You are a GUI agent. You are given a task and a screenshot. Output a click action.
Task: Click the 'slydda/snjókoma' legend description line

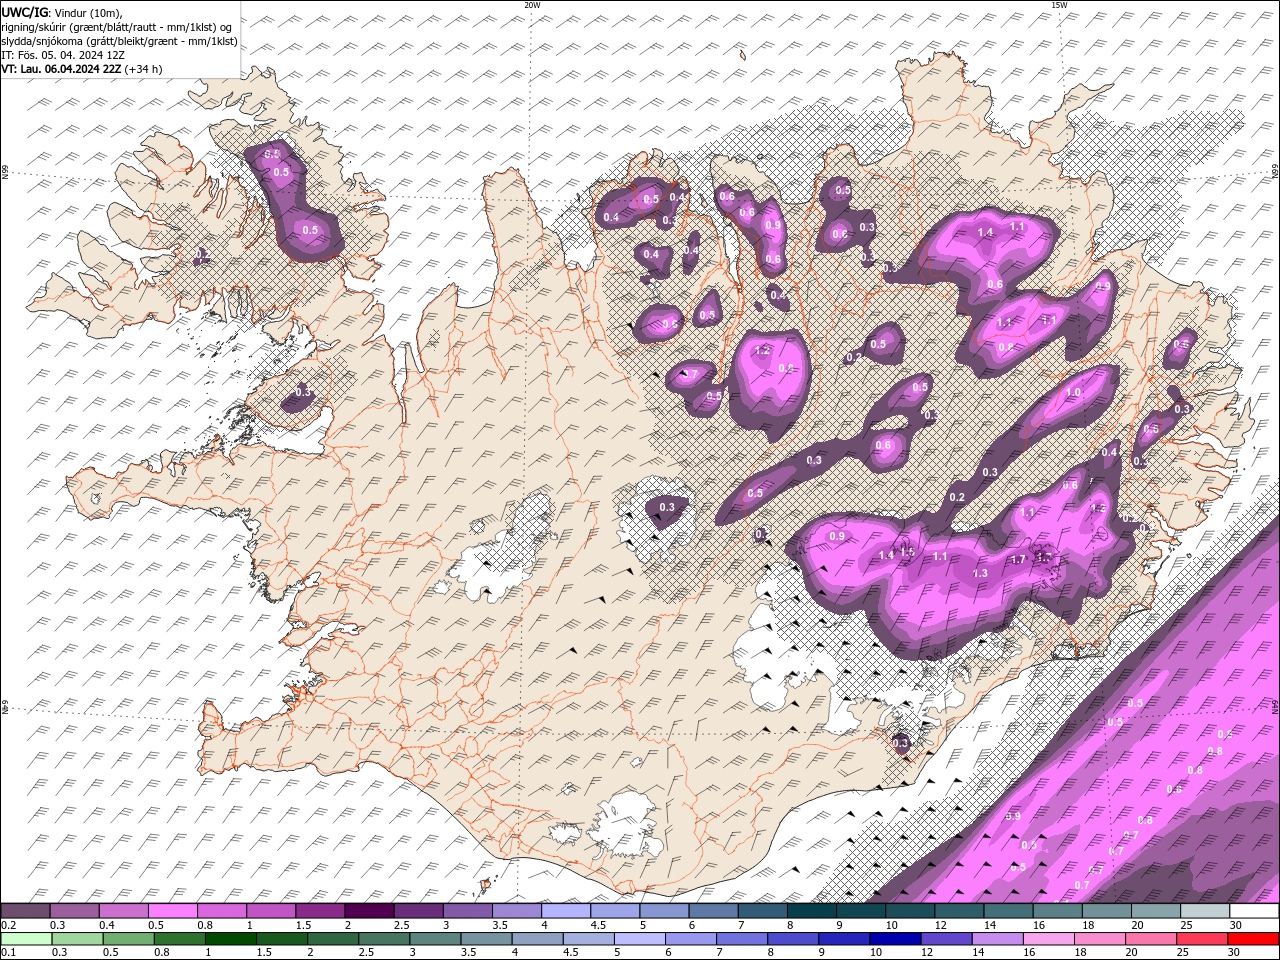click(x=119, y=41)
